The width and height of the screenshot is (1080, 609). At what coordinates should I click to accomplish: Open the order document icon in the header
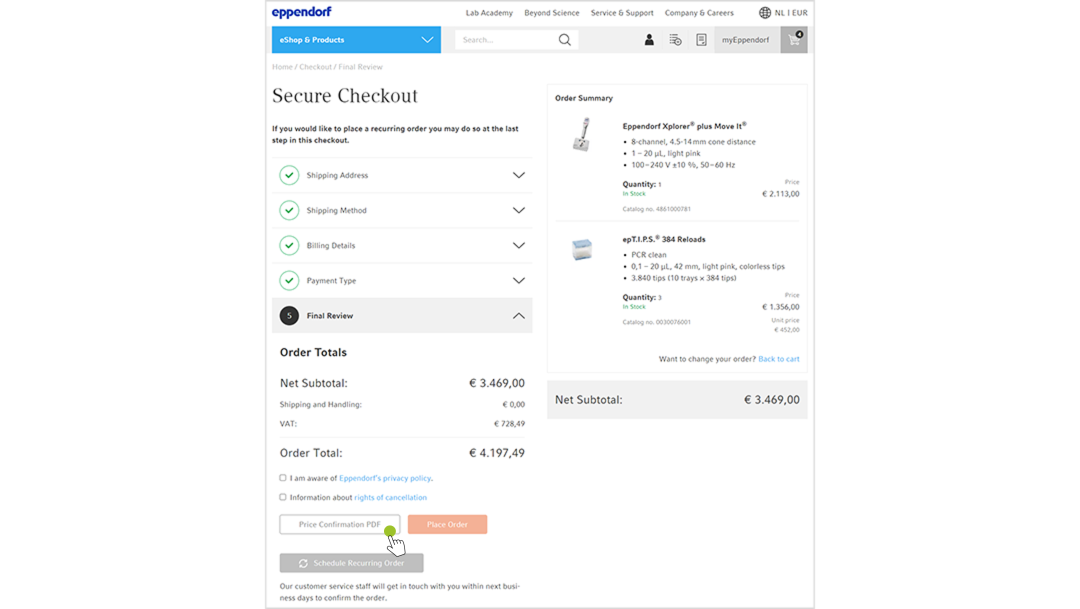[x=701, y=40]
